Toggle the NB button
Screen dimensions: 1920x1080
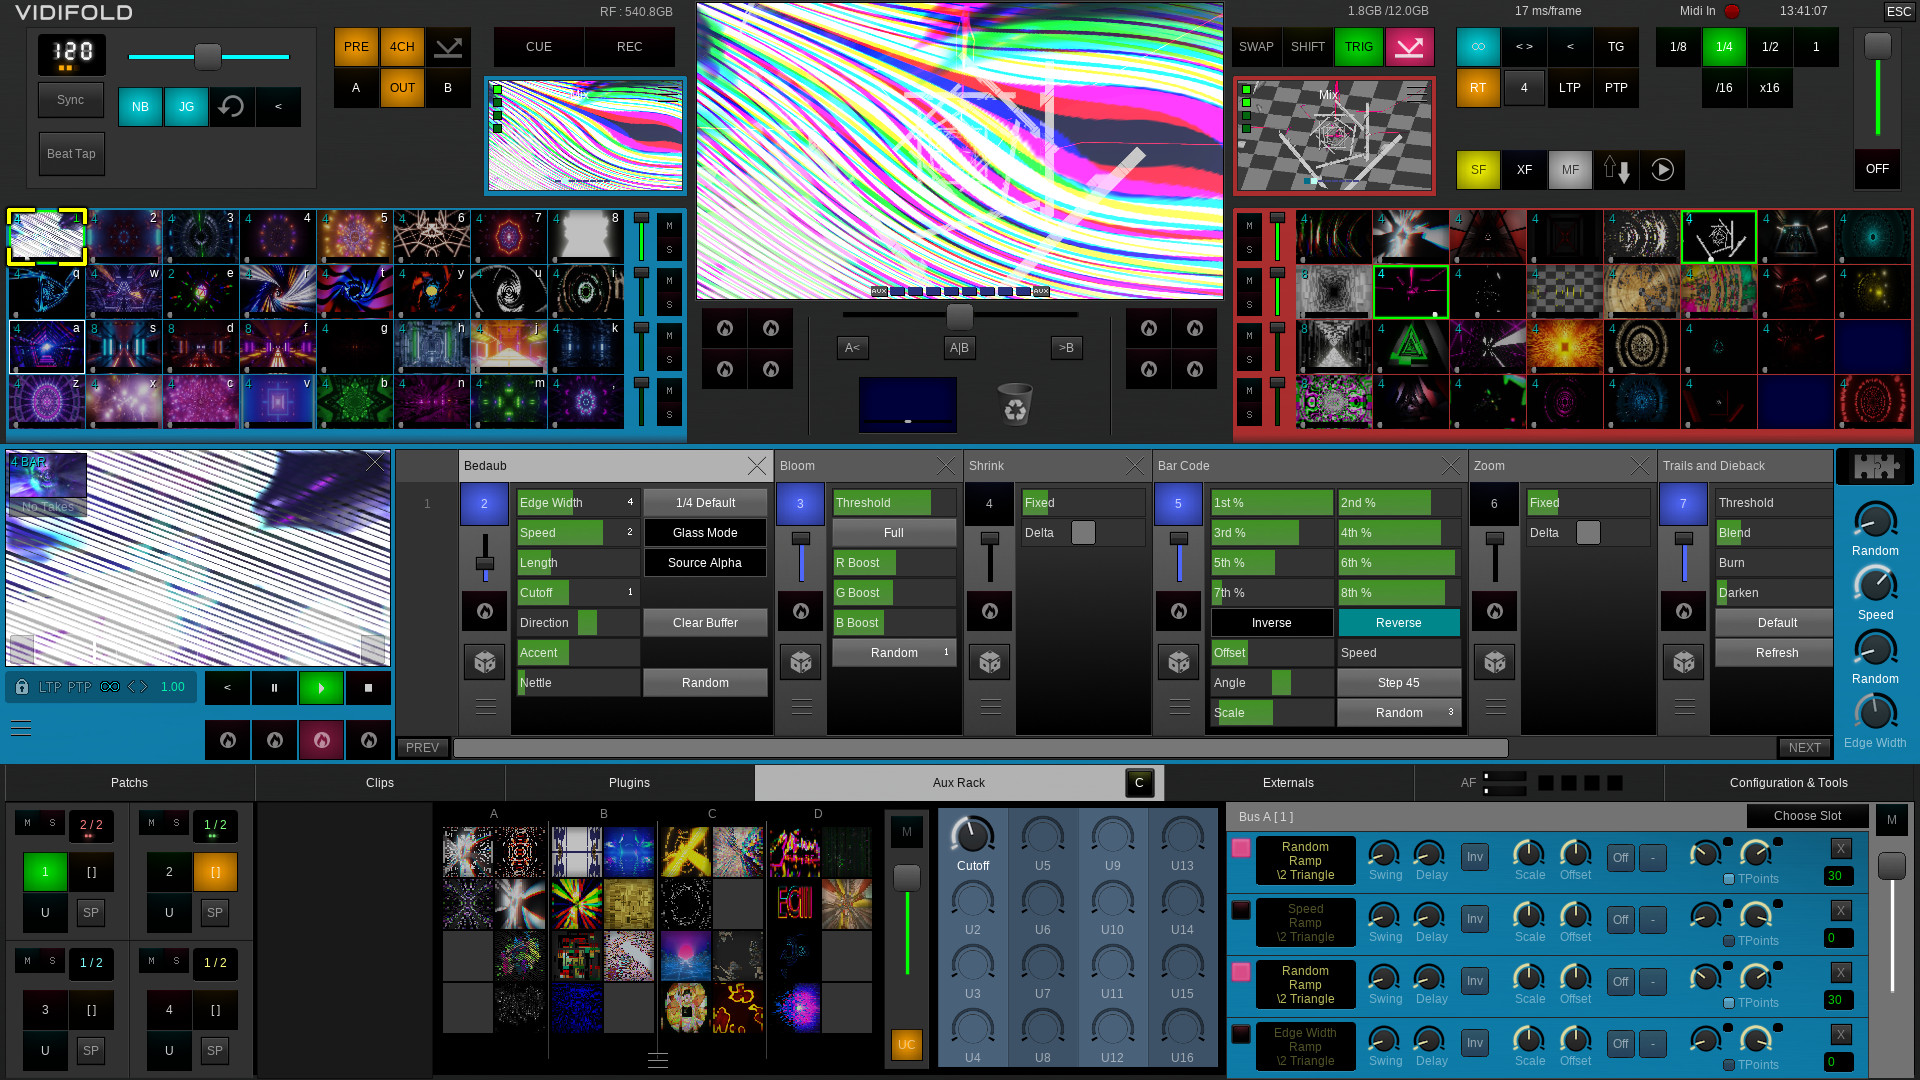point(140,106)
